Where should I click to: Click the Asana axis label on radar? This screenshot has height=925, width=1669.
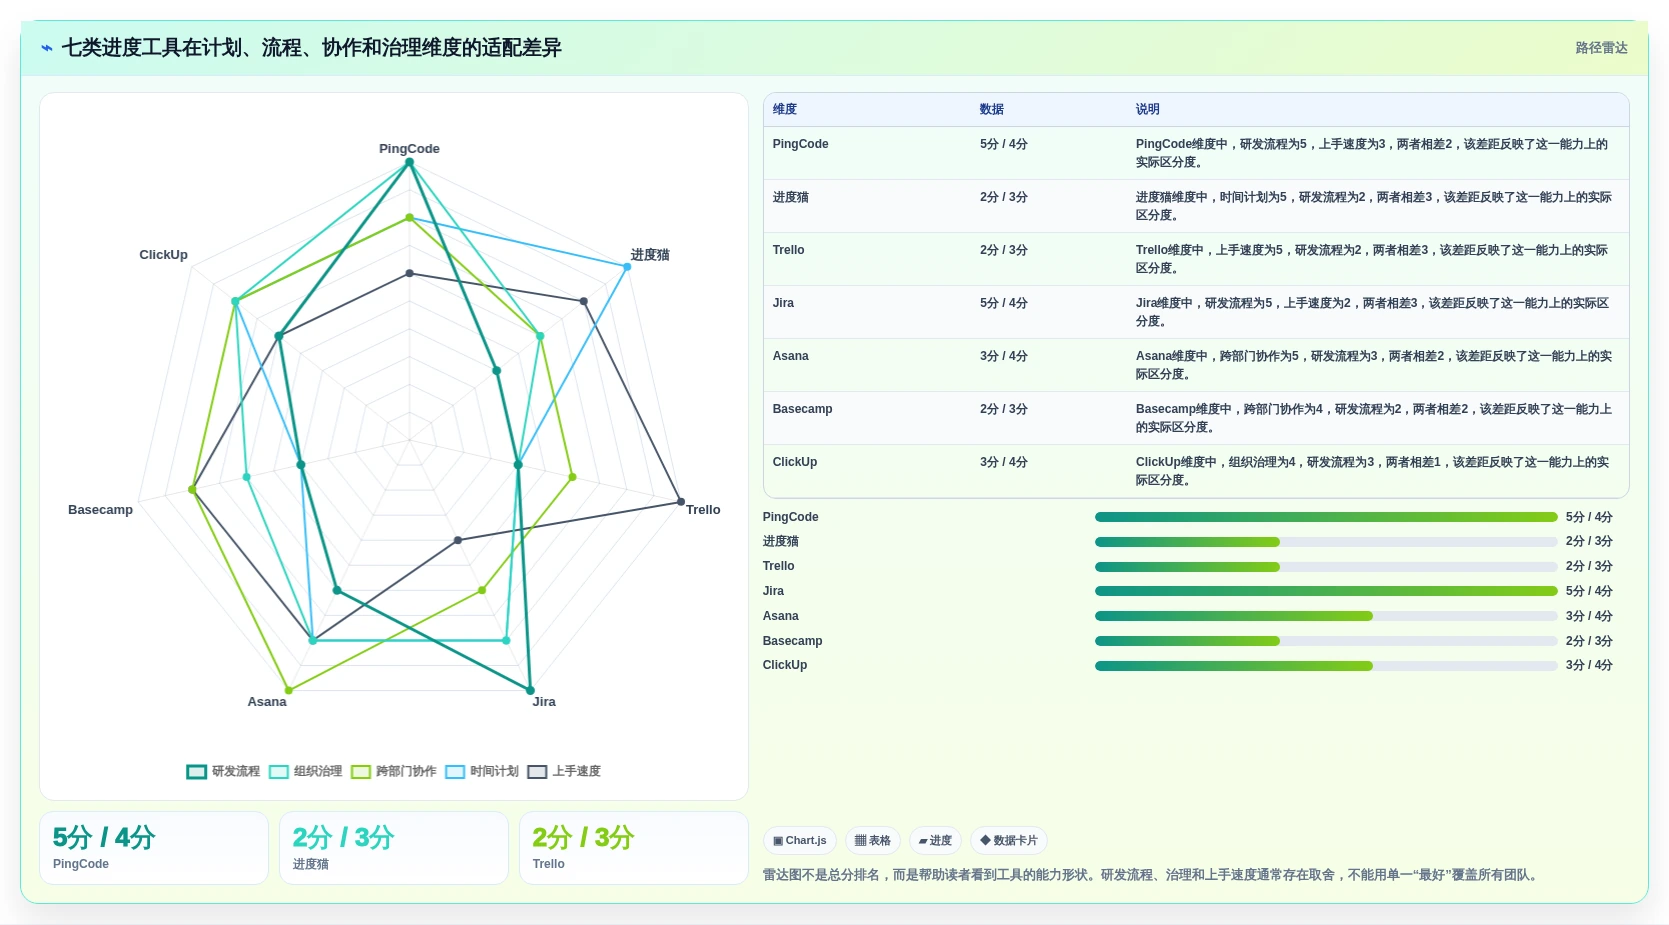267,702
